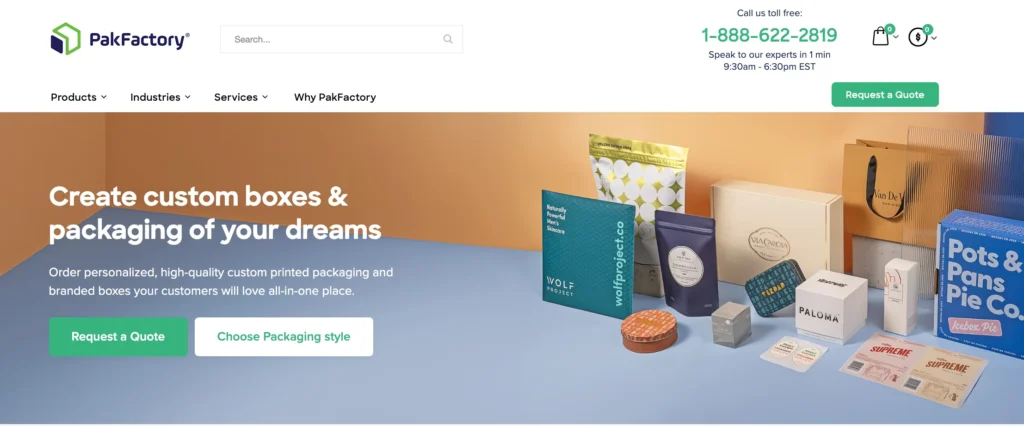Call the 1-888-622-2819 phone link
The width and height of the screenshot is (1024, 426).
click(x=769, y=35)
